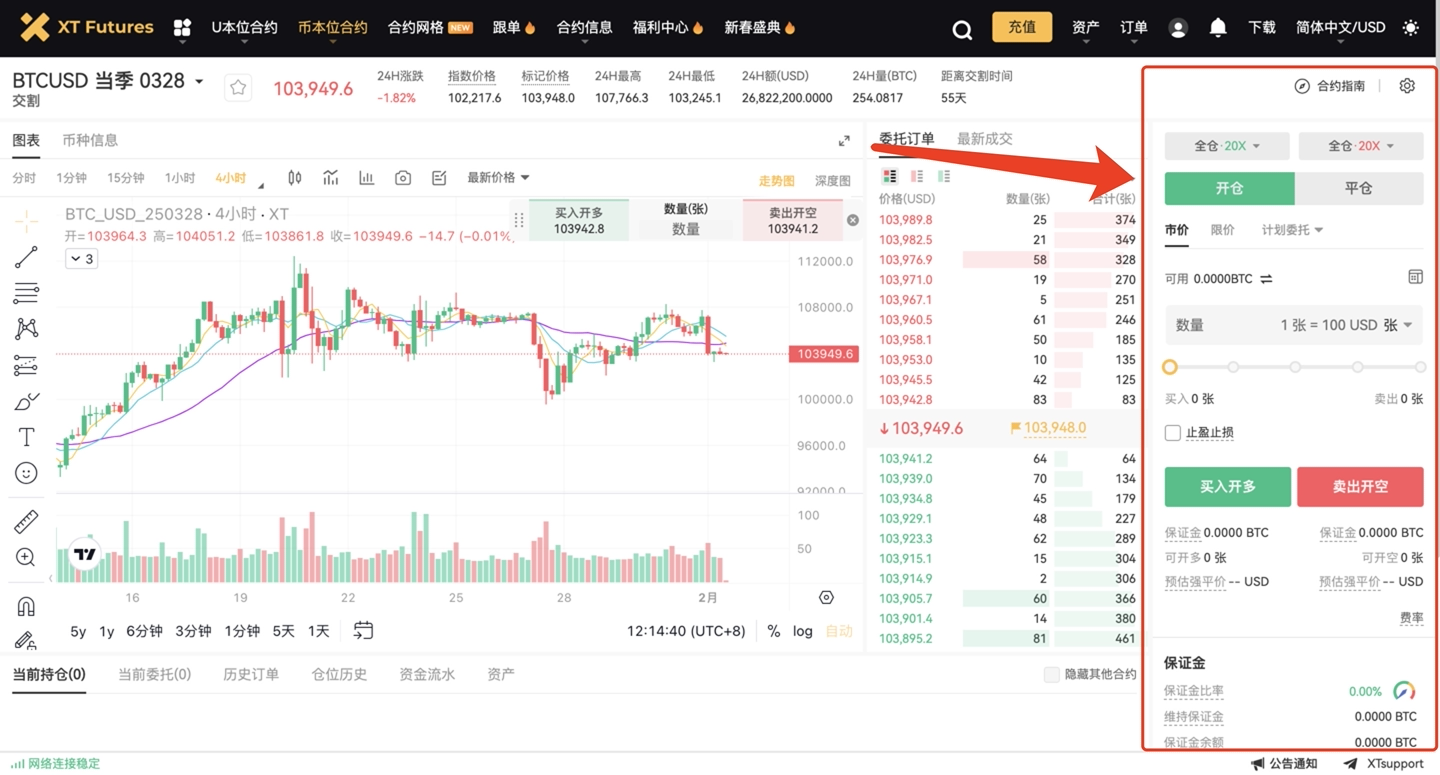Check the 止盈止损 checkbox
This screenshot has height=775, width=1440.
tap(1173, 433)
